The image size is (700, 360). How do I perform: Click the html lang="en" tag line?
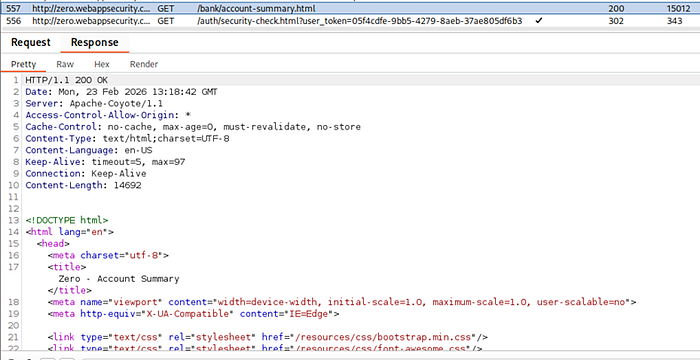point(70,232)
